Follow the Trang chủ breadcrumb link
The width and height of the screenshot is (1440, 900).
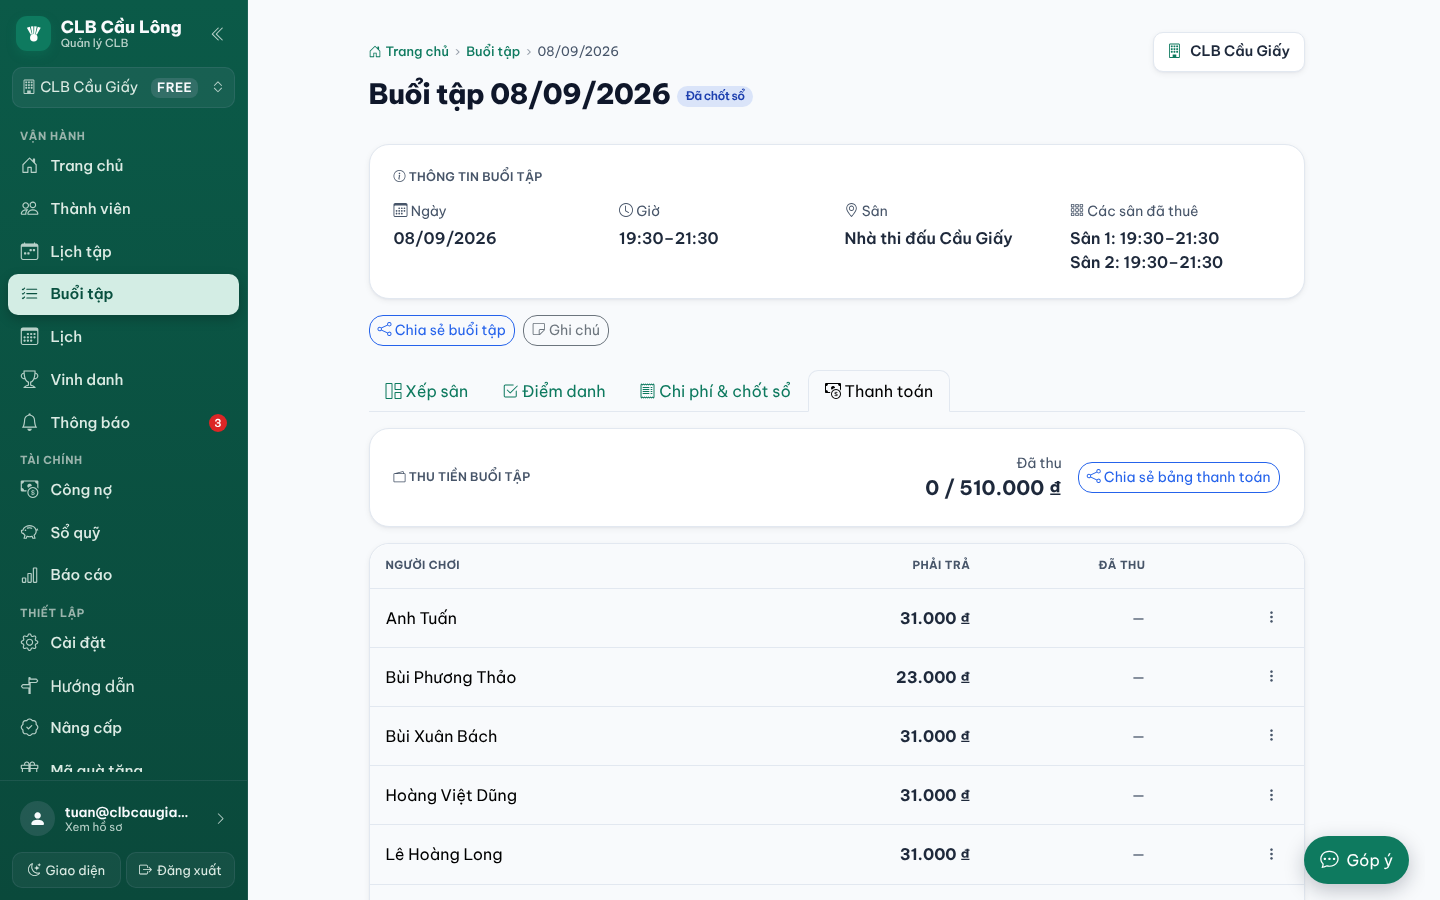409,52
